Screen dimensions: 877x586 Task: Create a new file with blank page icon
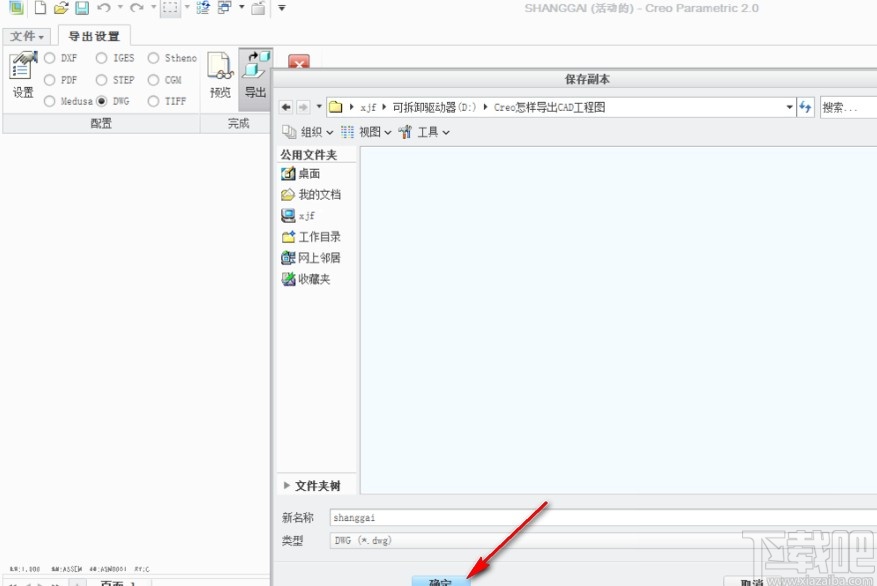click(40, 7)
